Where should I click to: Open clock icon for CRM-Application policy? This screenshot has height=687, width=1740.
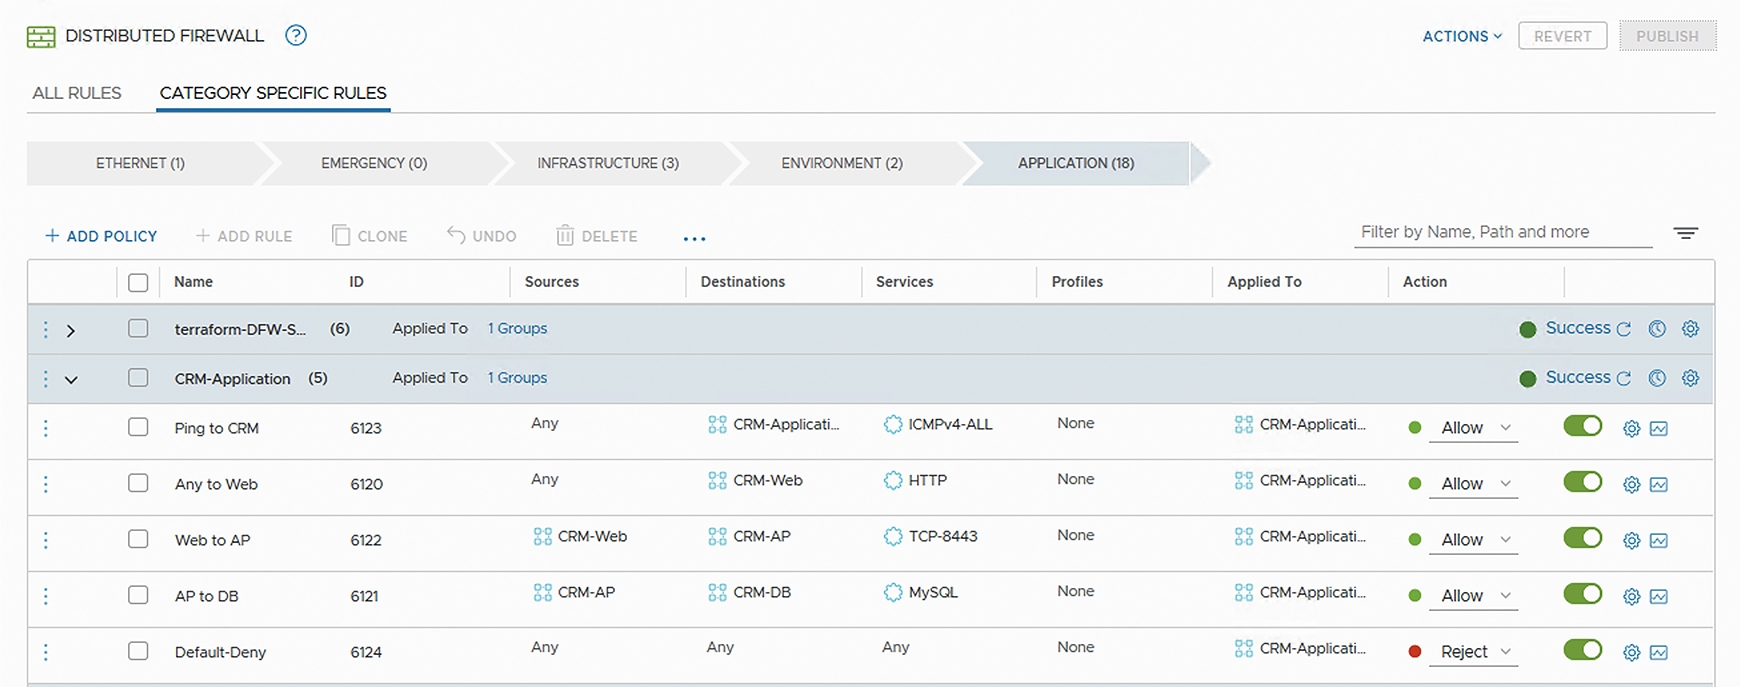[x=1657, y=378]
